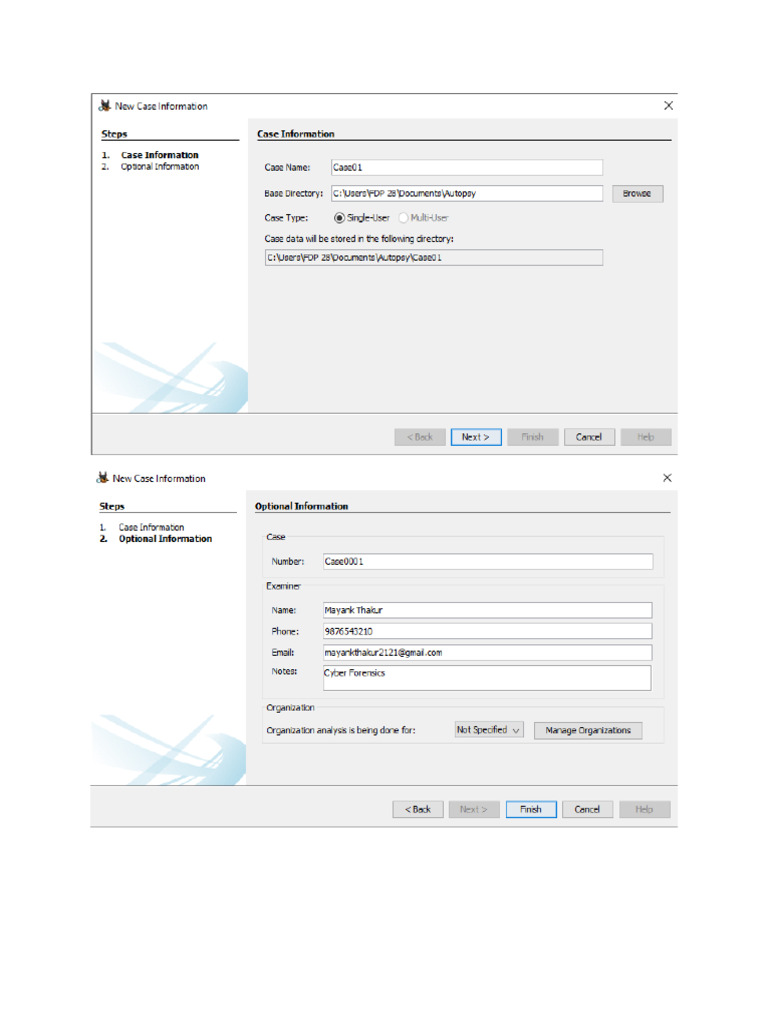Click grayed Back button in upper dialog
This screenshot has width=768, height=1024.
pos(420,437)
